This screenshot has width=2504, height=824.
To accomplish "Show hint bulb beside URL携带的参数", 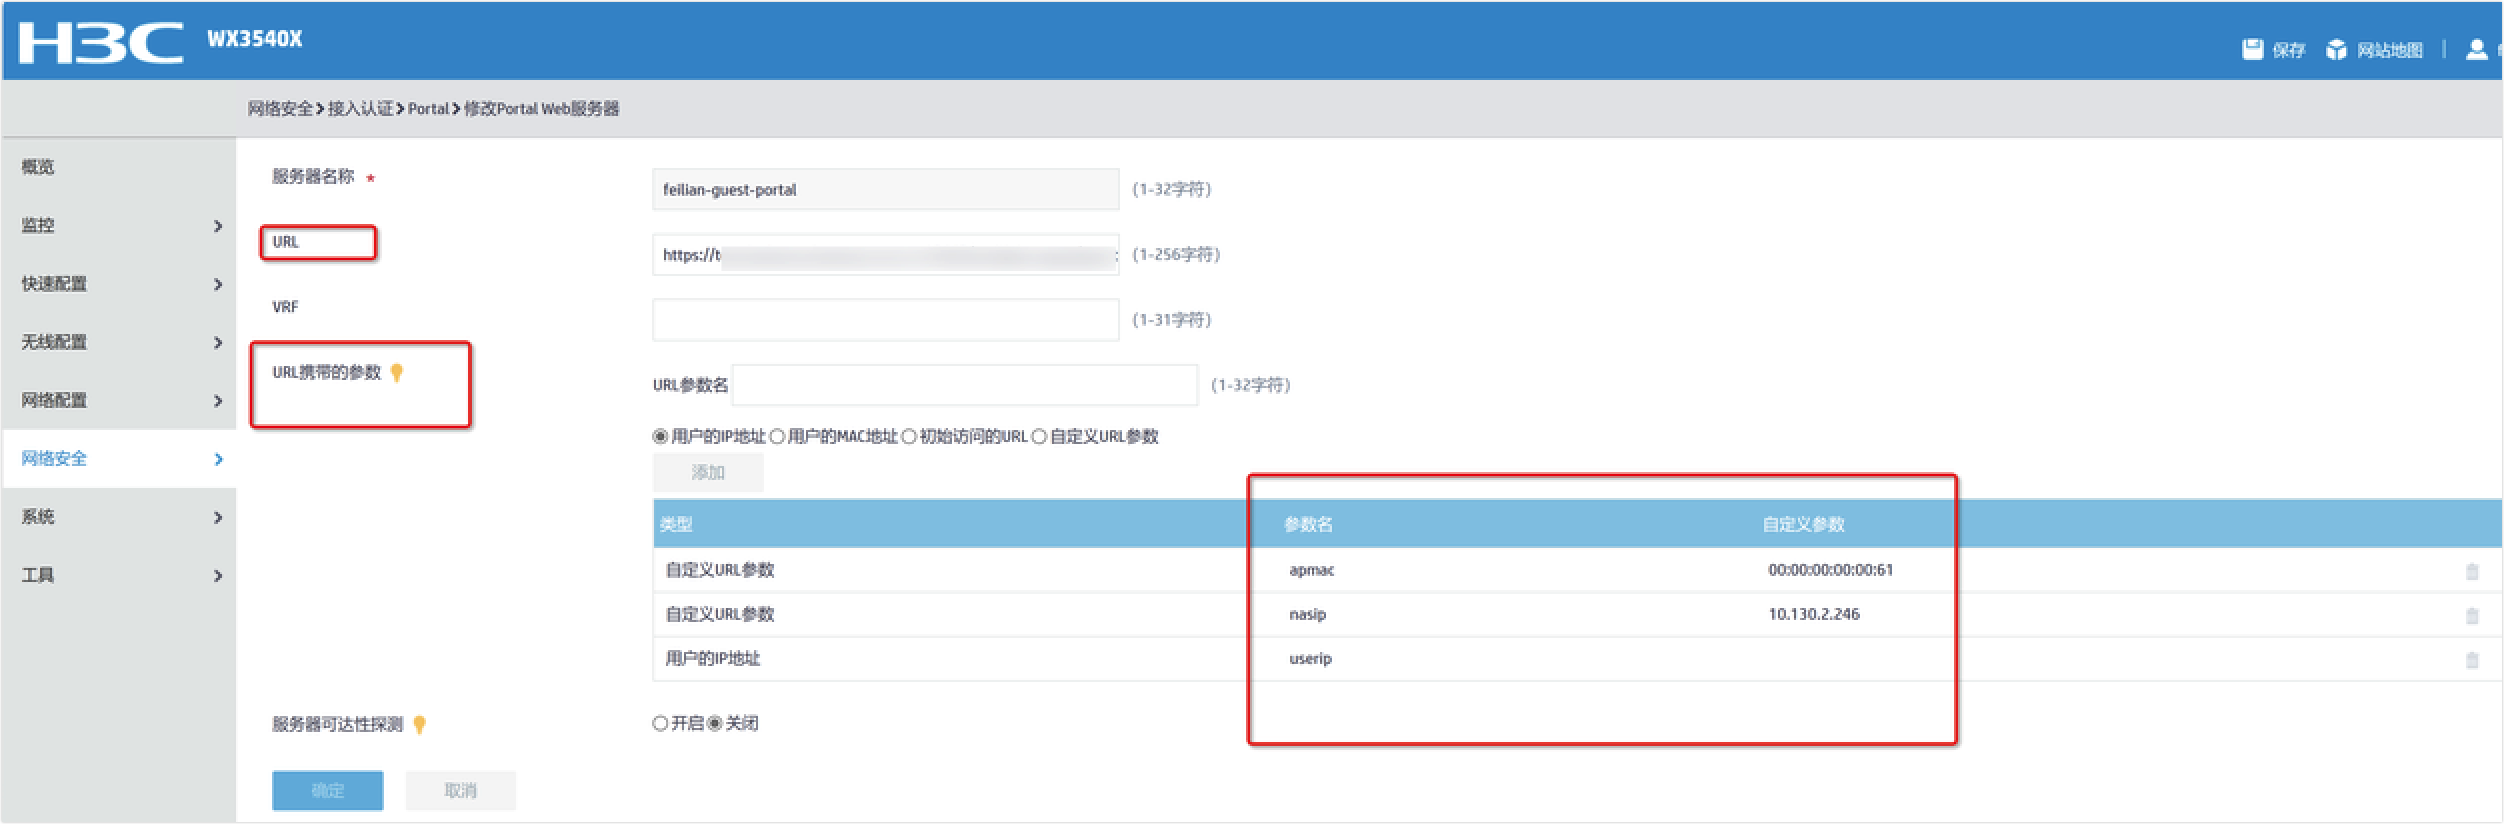I will coord(397,373).
